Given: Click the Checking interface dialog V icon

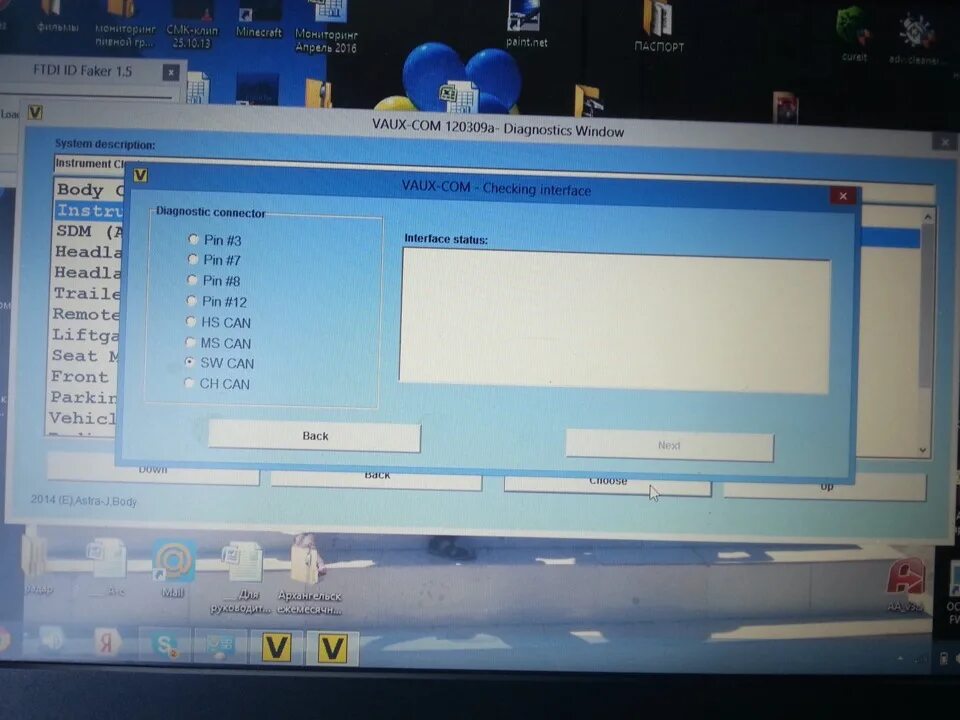Looking at the screenshot, I should (x=140, y=176).
